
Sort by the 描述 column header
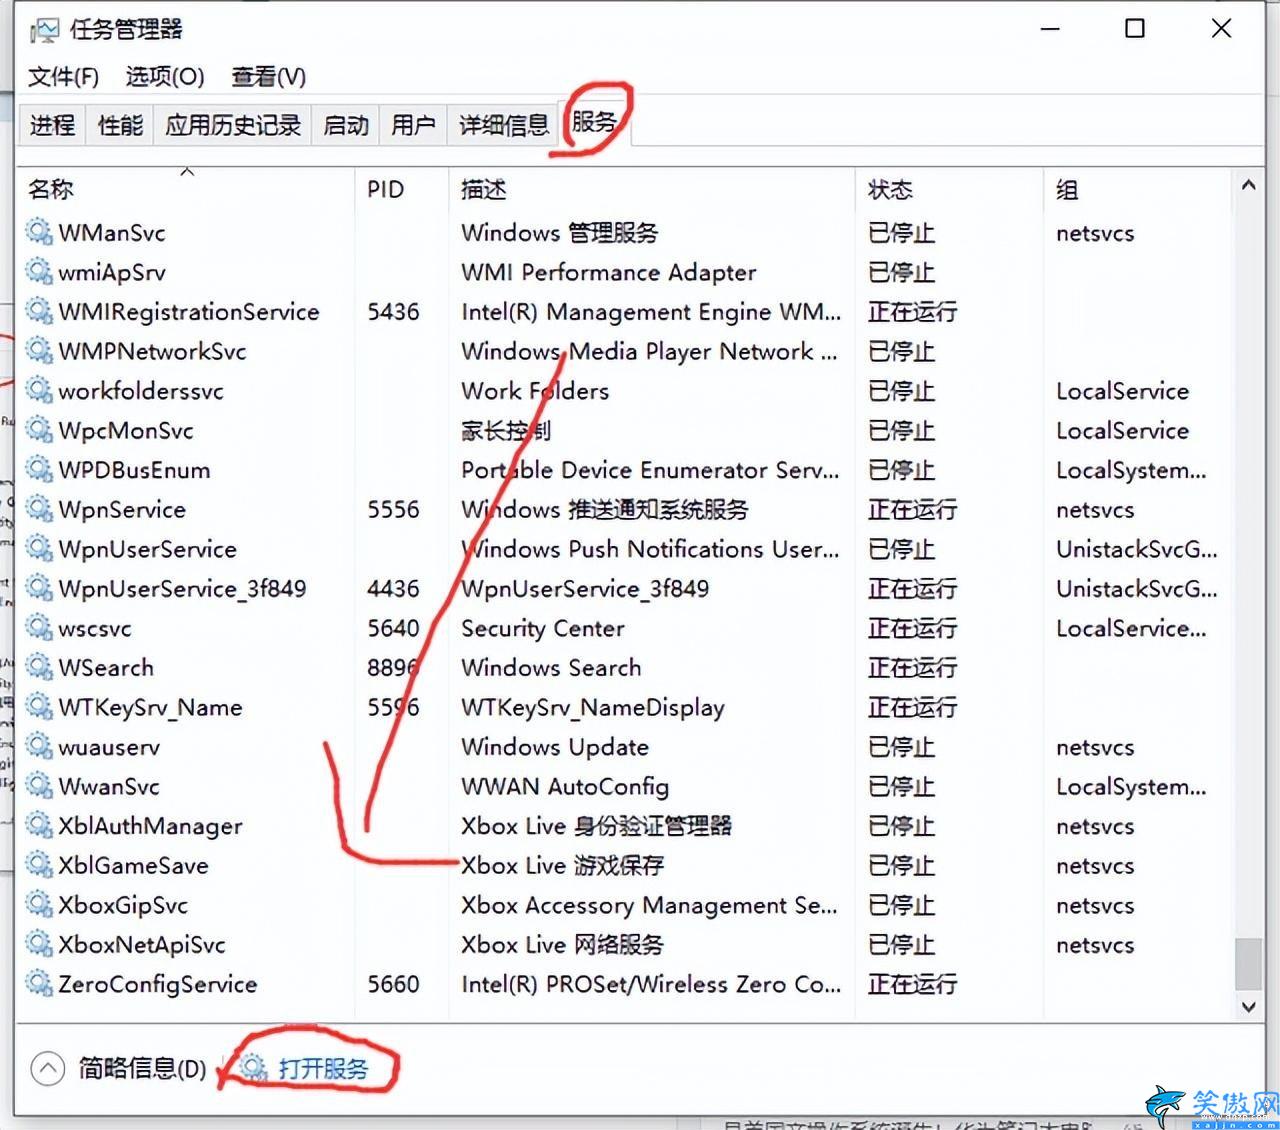tap(652, 189)
